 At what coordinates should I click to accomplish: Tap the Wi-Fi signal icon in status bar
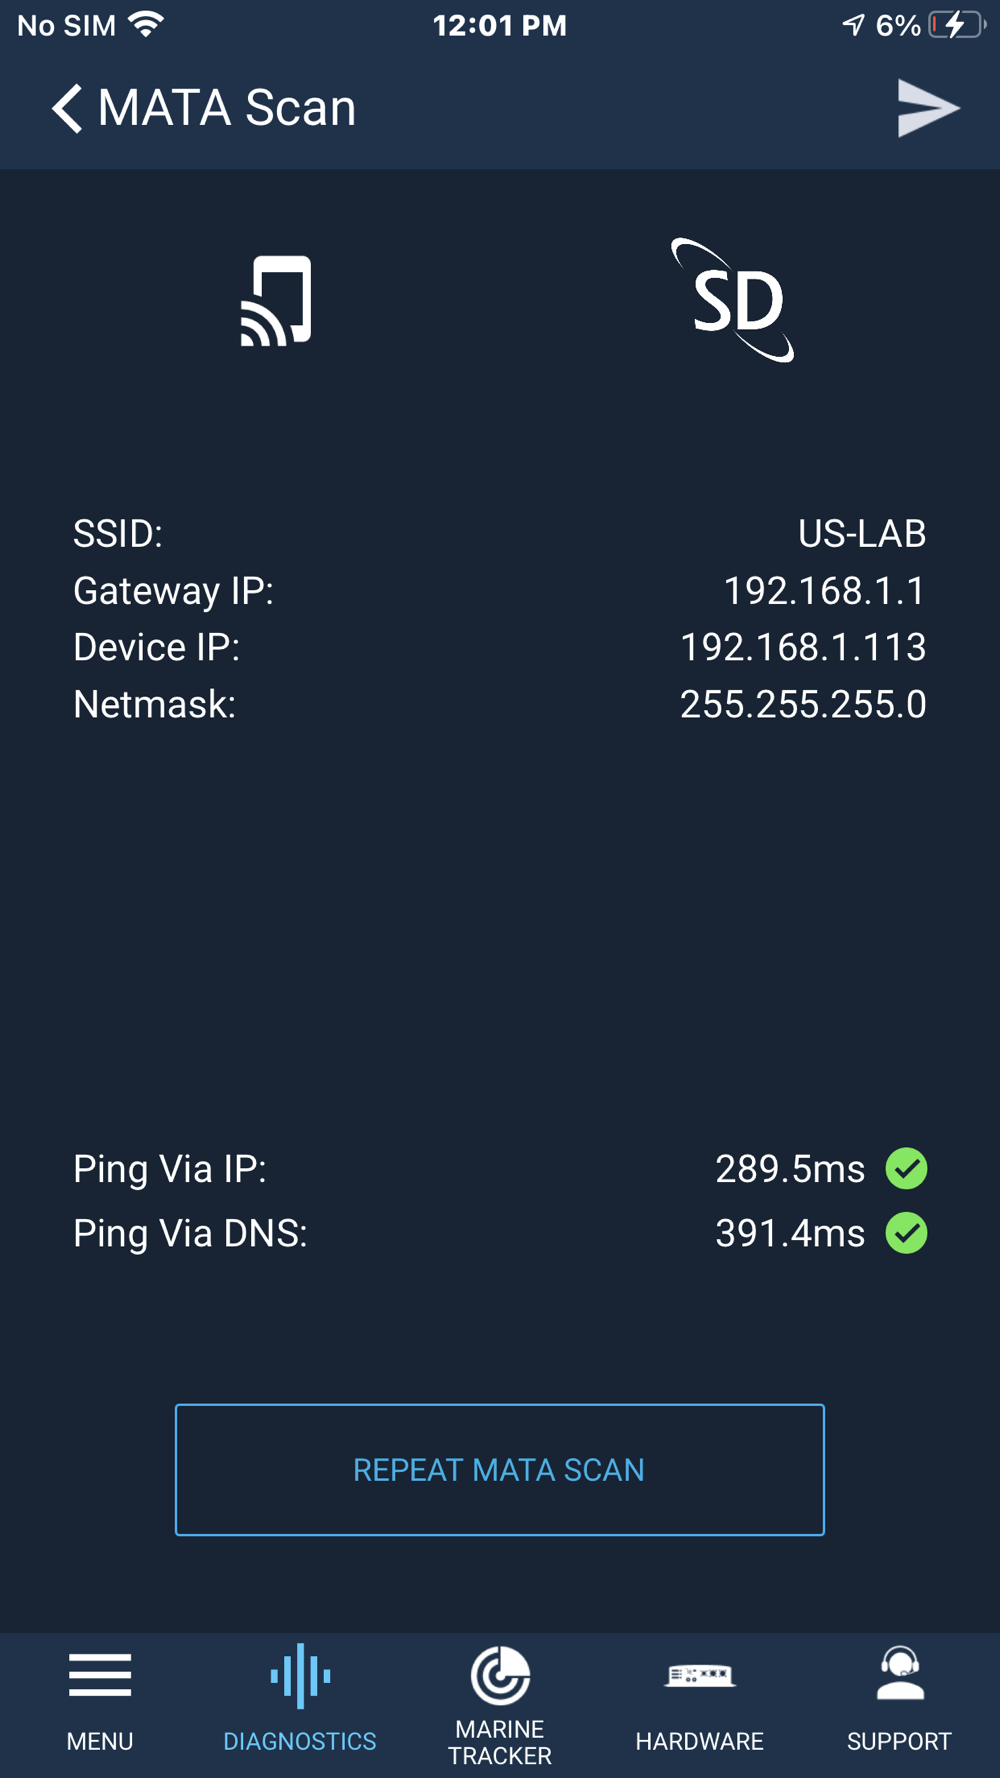coord(146,25)
